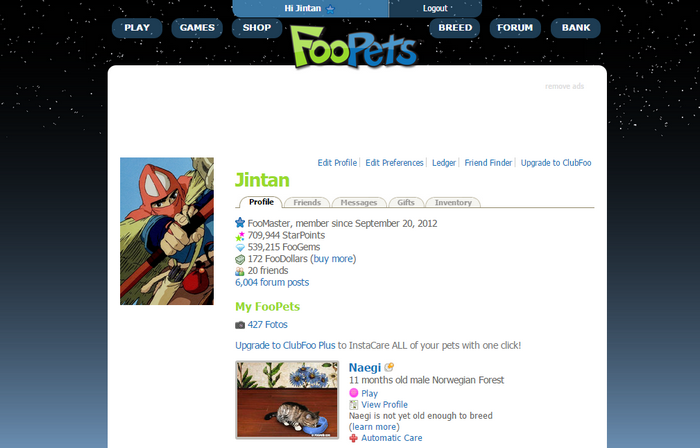Click the FooGems diamond icon
The image size is (700, 448).
(240, 247)
